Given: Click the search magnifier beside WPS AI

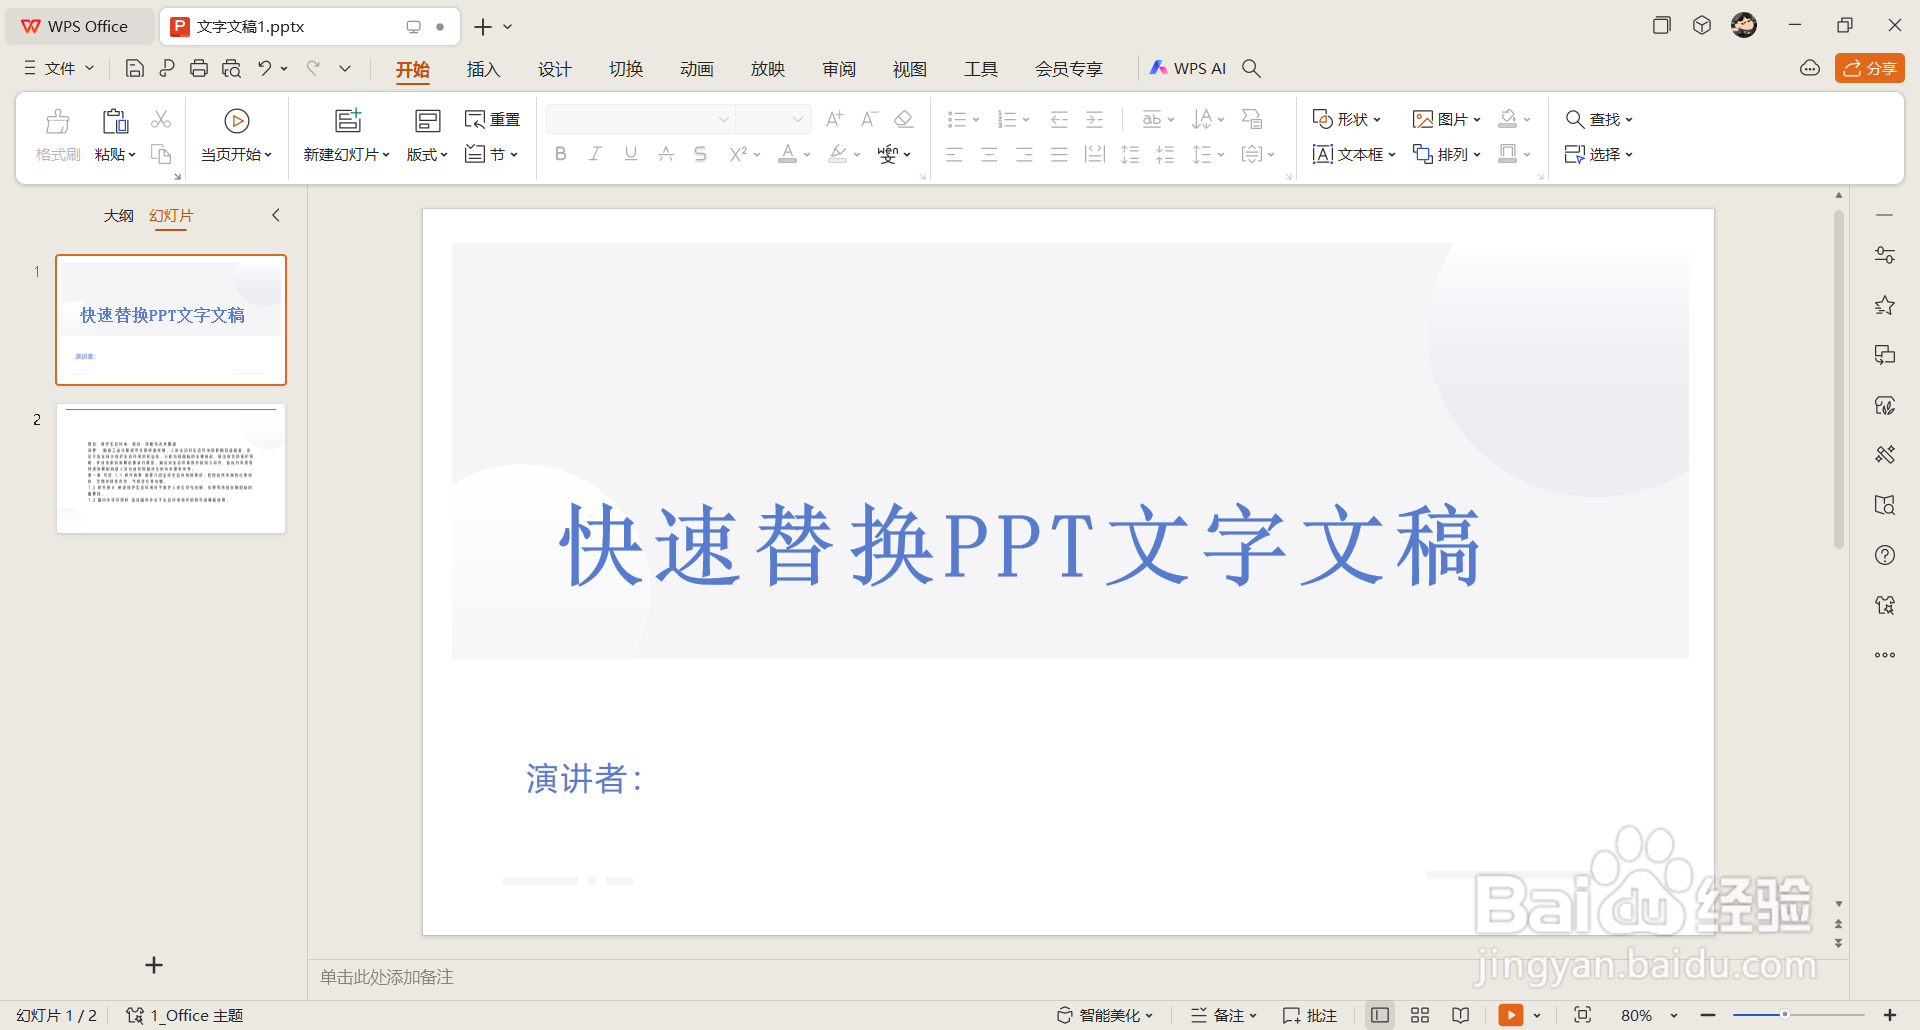Looking at the screenshot, I should 1251,68.
